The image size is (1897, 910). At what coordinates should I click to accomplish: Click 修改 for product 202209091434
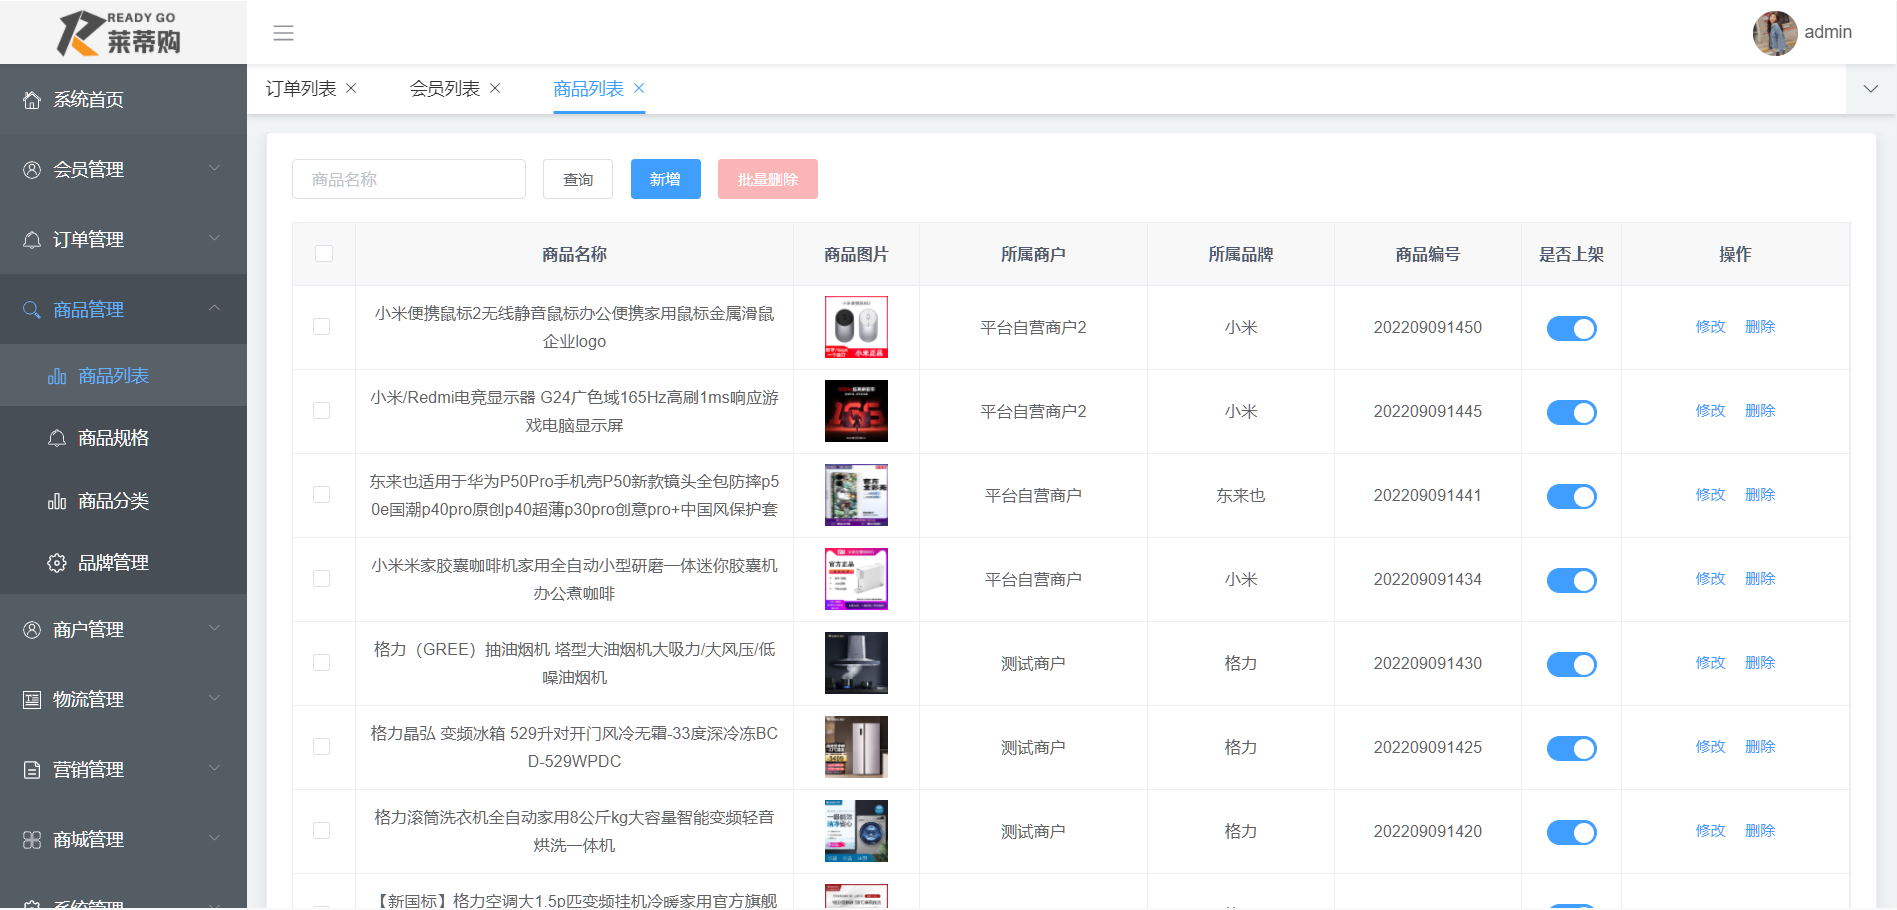click(1710, 579)
